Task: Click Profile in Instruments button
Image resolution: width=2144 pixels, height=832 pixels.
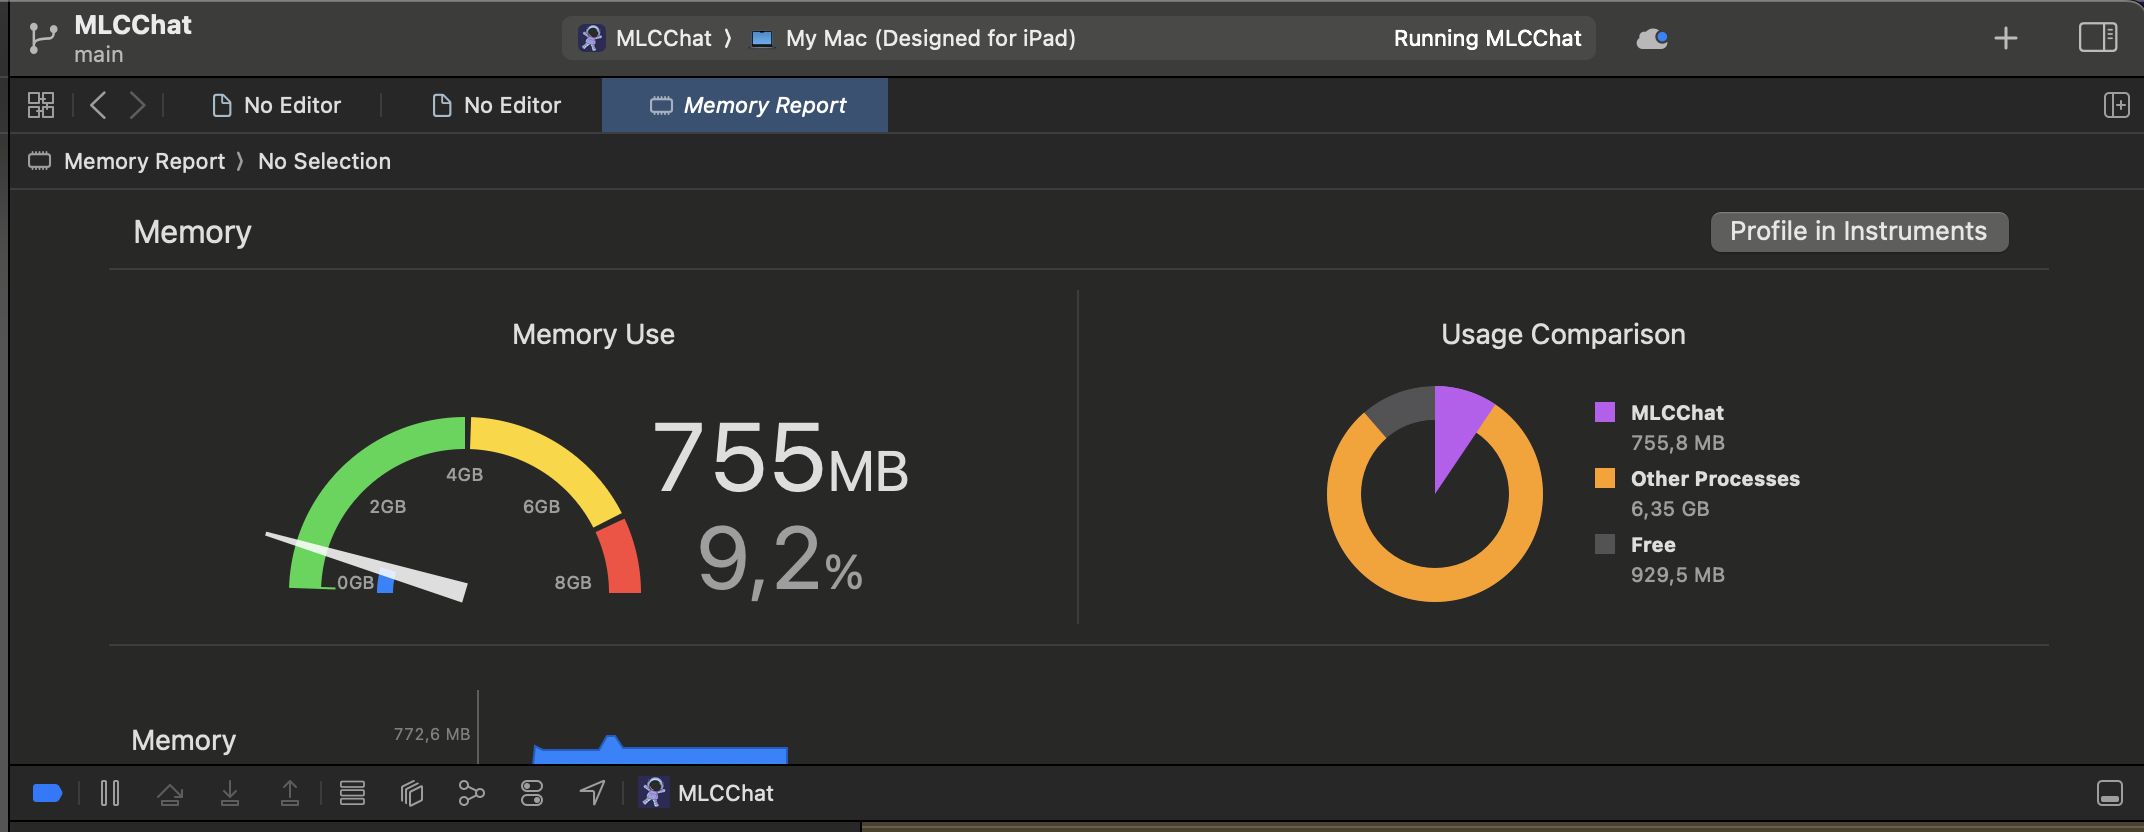Action: point(1858,231)
